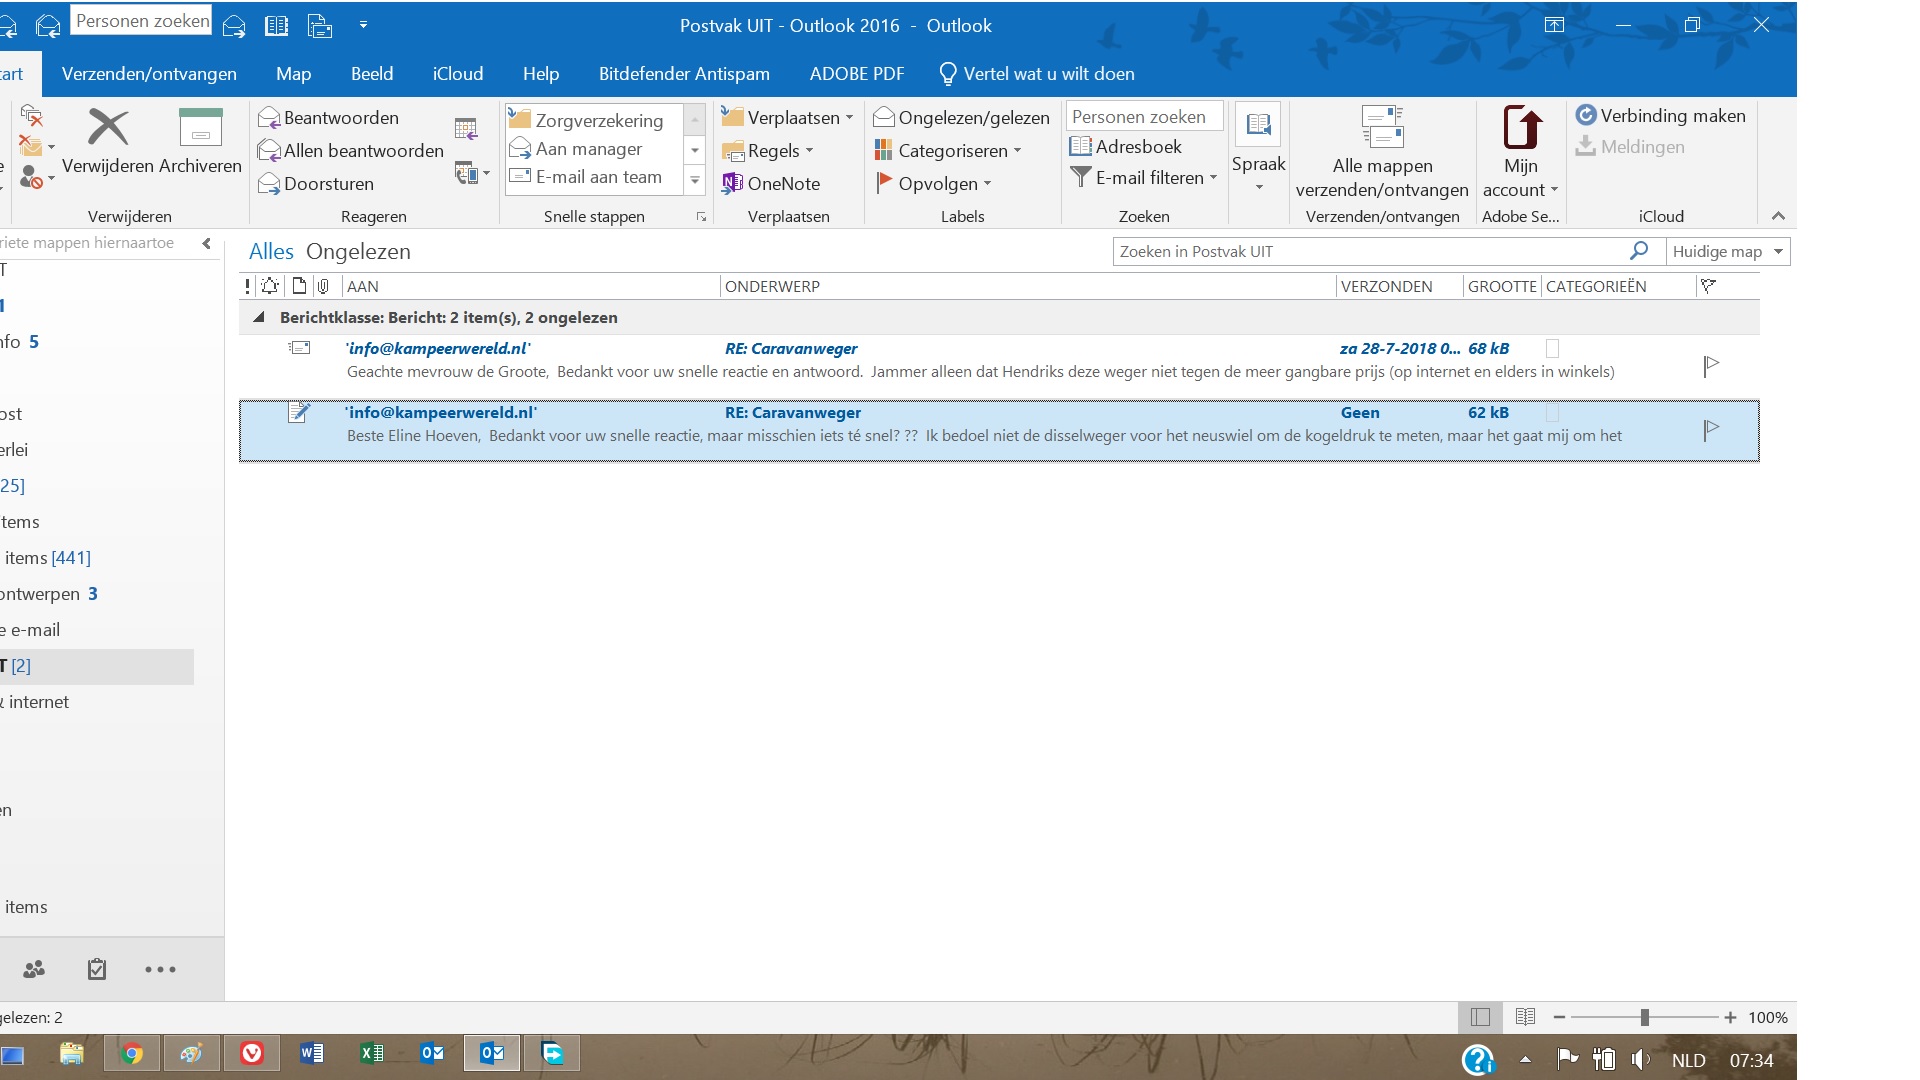Toggle Ongelezen/gelezen status
This screenshot has width=1920, height=1080.
tap(961, 118)
